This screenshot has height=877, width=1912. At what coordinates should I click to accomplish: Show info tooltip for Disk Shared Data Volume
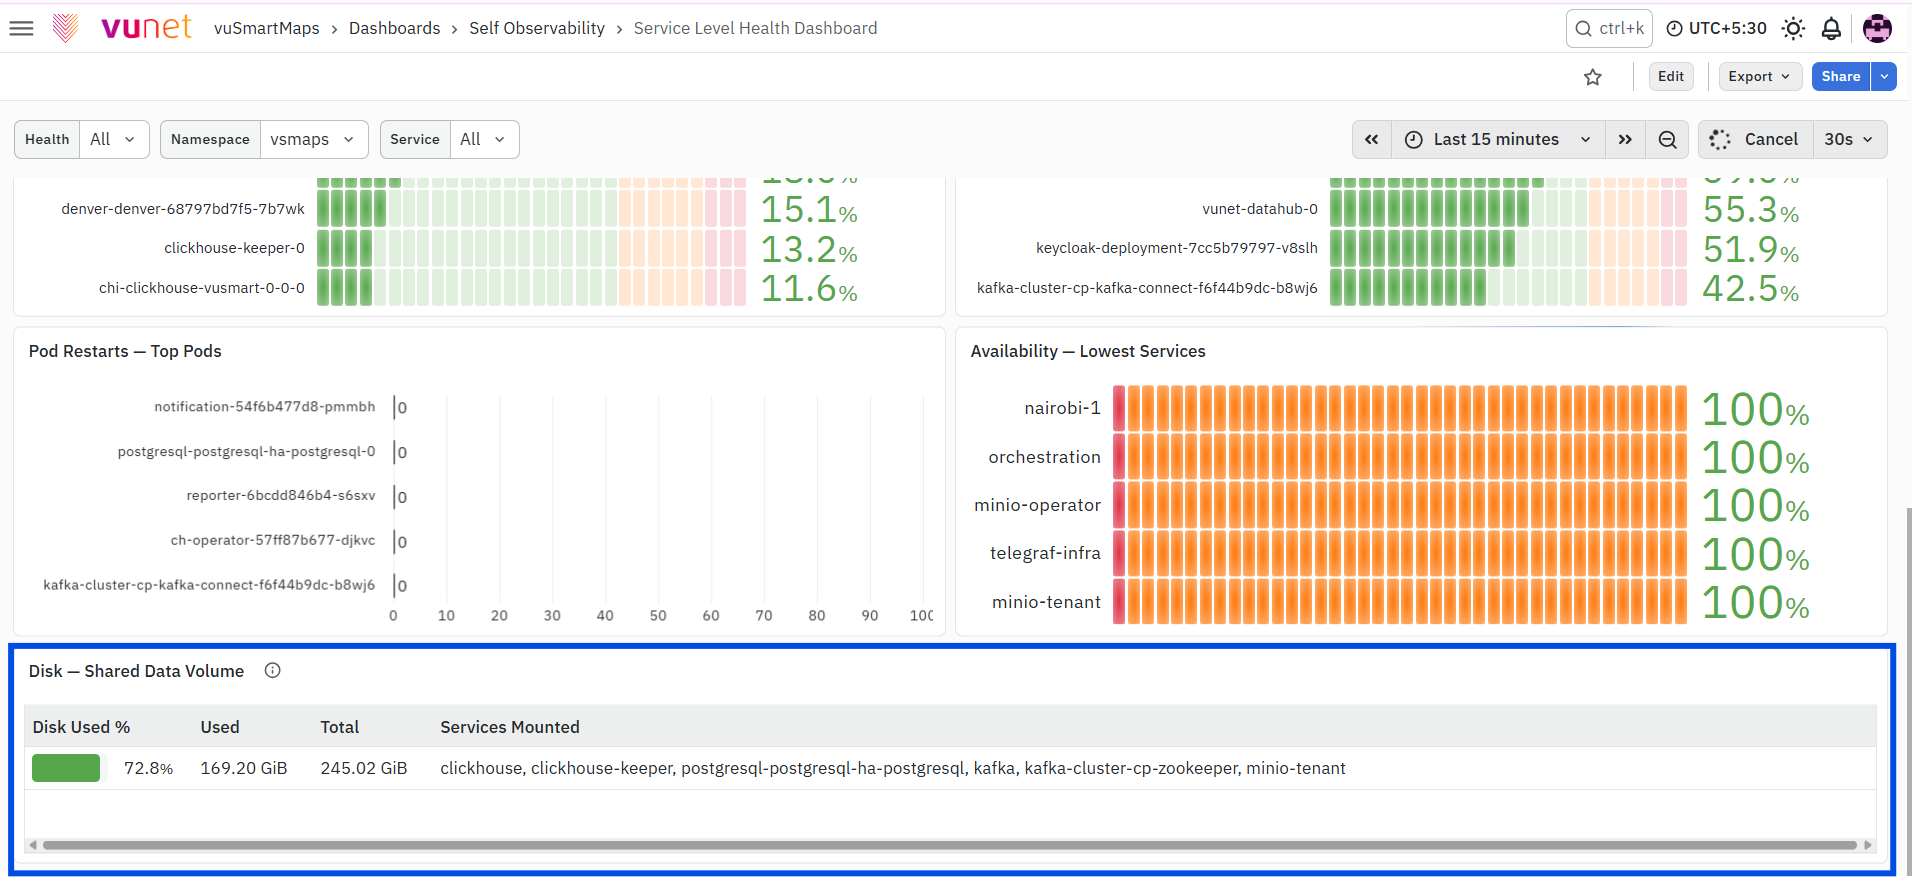tap(272, 671)
